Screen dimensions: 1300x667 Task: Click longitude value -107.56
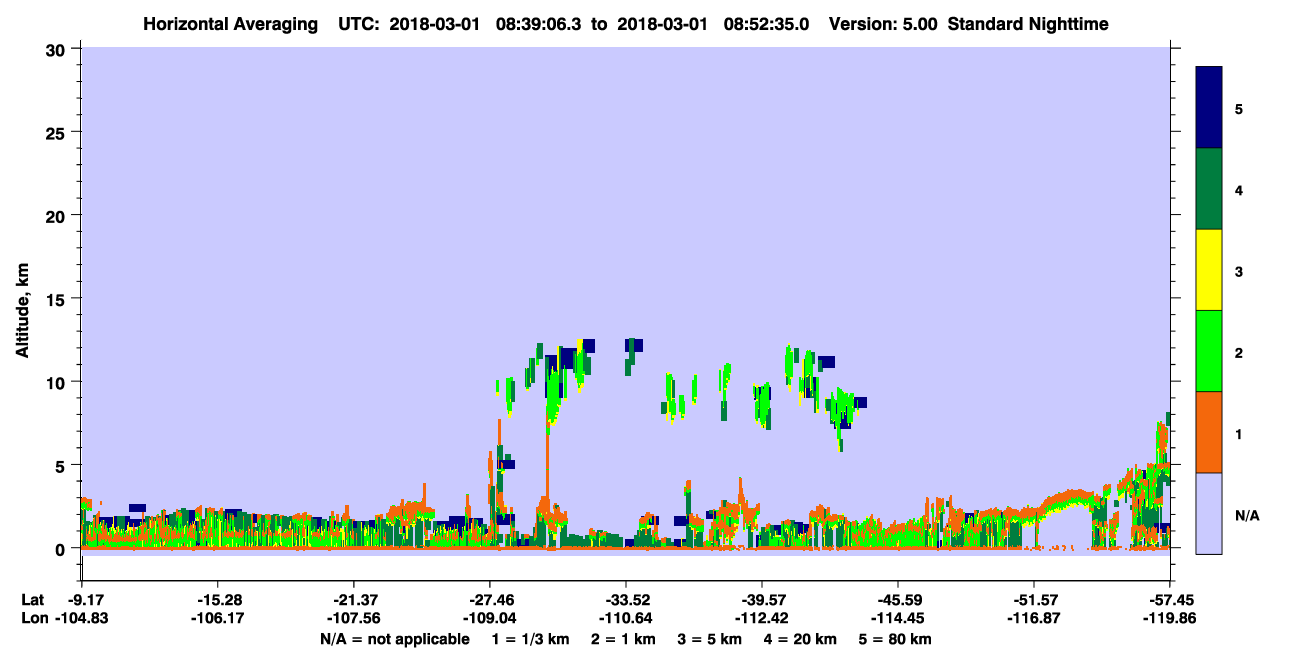353,618
